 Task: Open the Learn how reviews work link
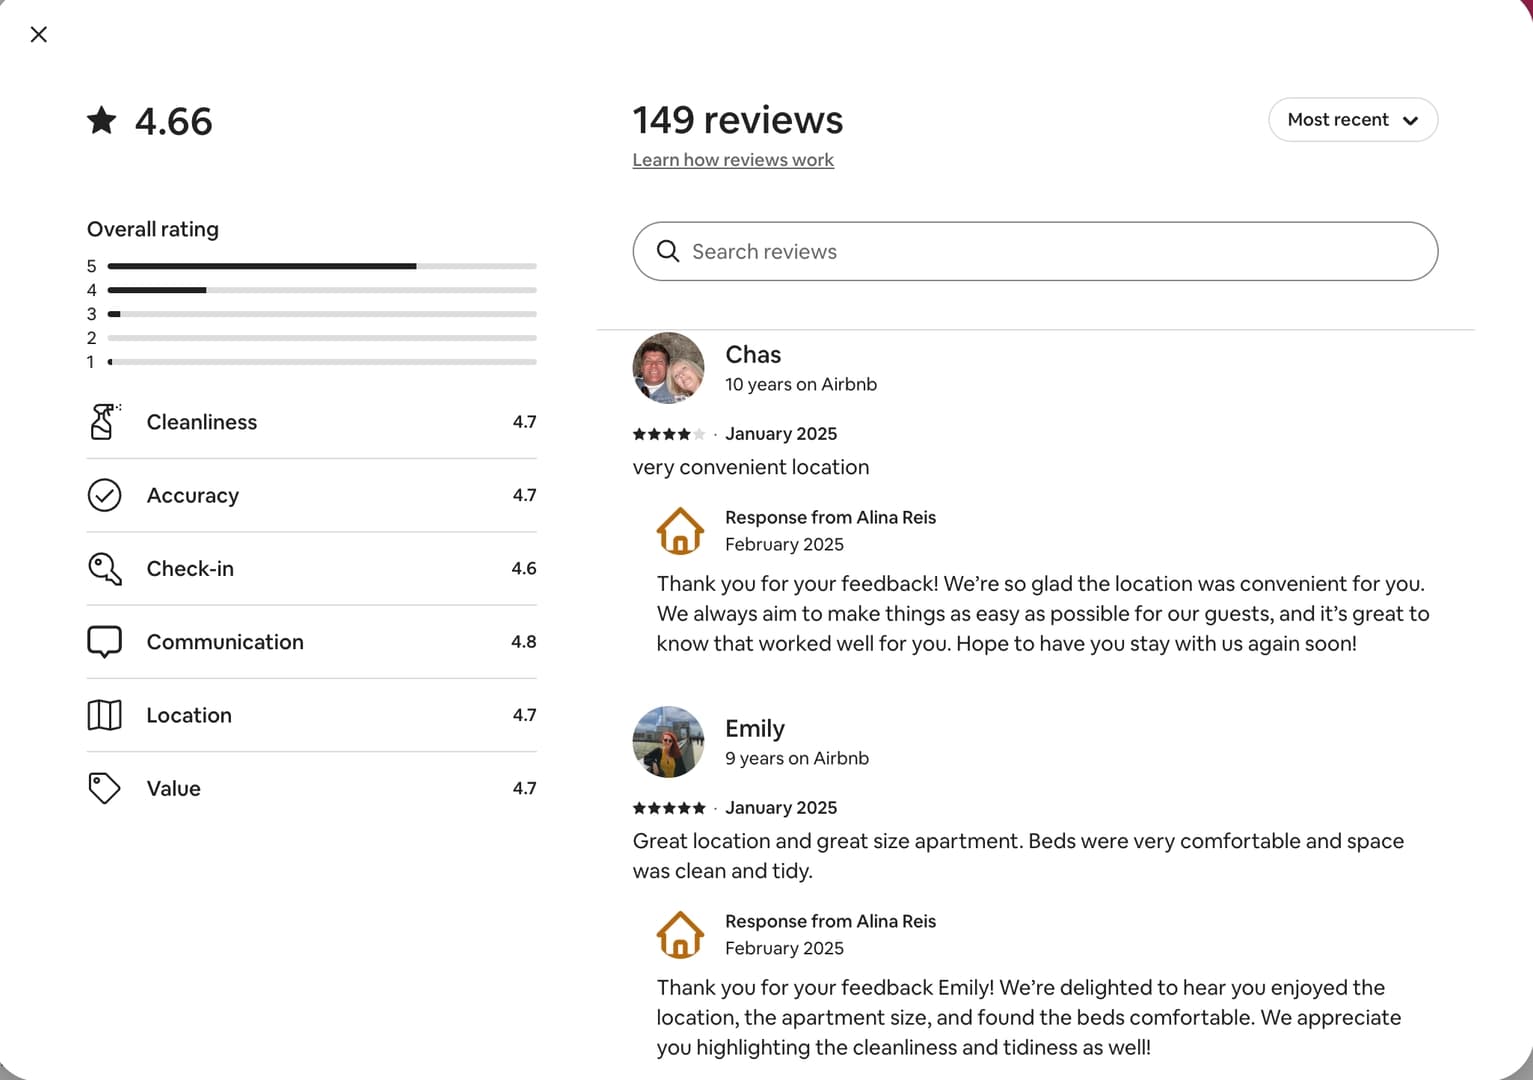pyautogui.click(x=733, y=160)
